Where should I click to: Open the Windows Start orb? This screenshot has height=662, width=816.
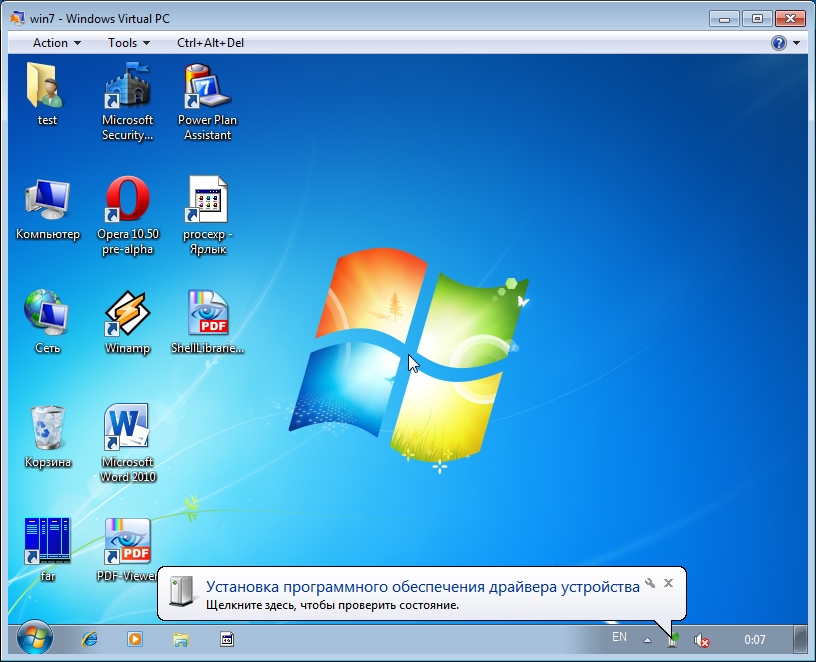pyautogui.click(x=35, y=638)
